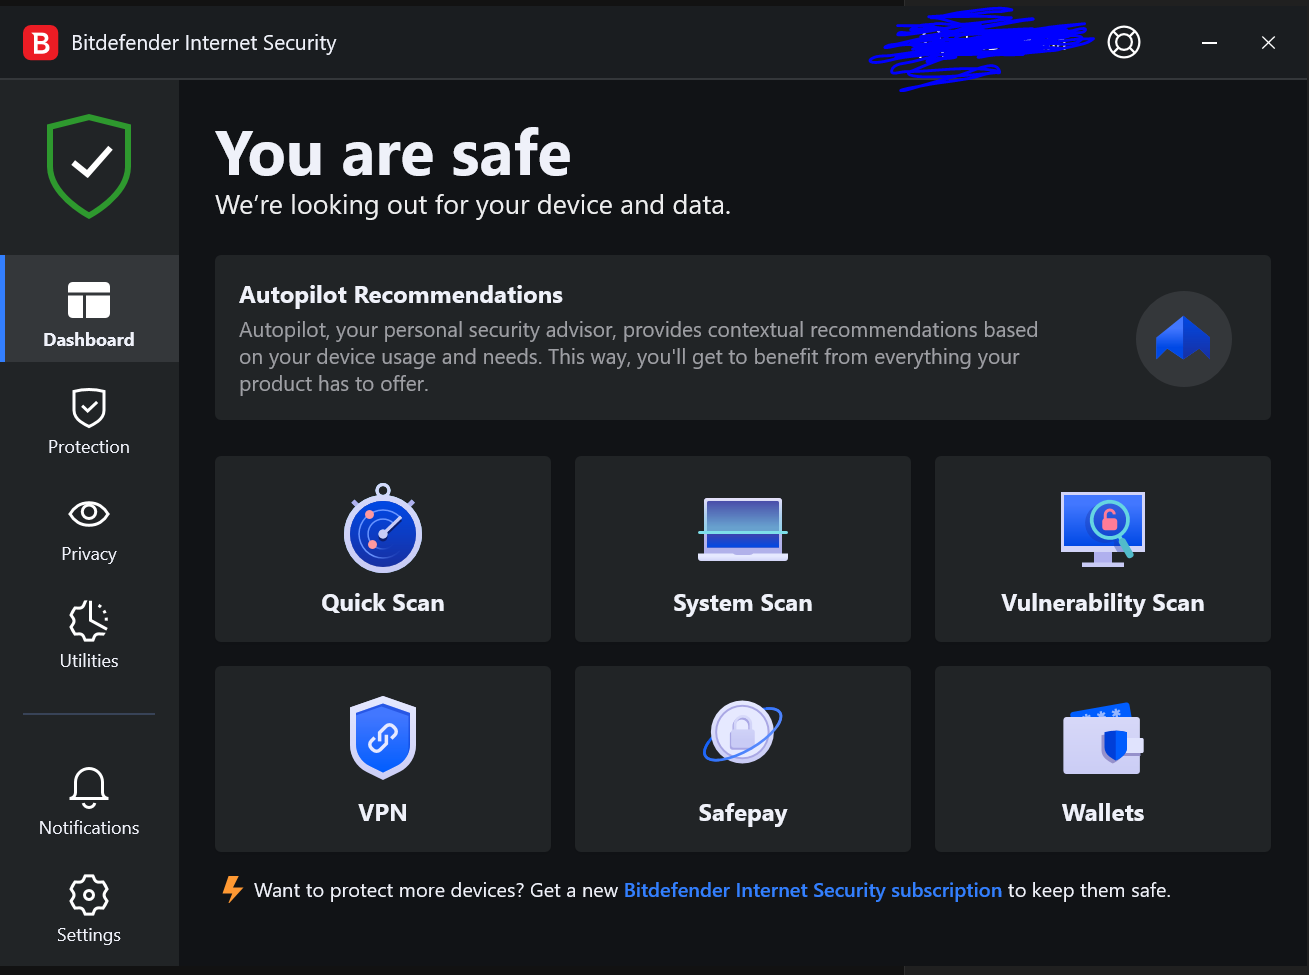Open the Utilities section
Viewport: 1309px width, 975px height.
coord(89,634)
